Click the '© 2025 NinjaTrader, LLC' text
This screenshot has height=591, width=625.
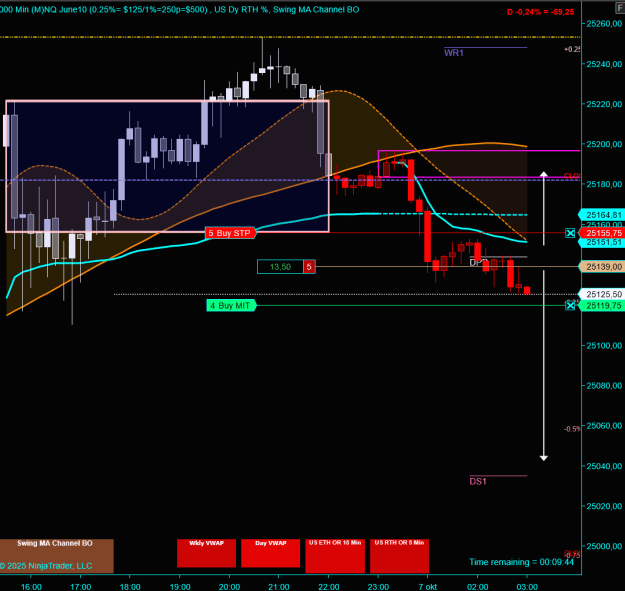click(x=46, y=566)
